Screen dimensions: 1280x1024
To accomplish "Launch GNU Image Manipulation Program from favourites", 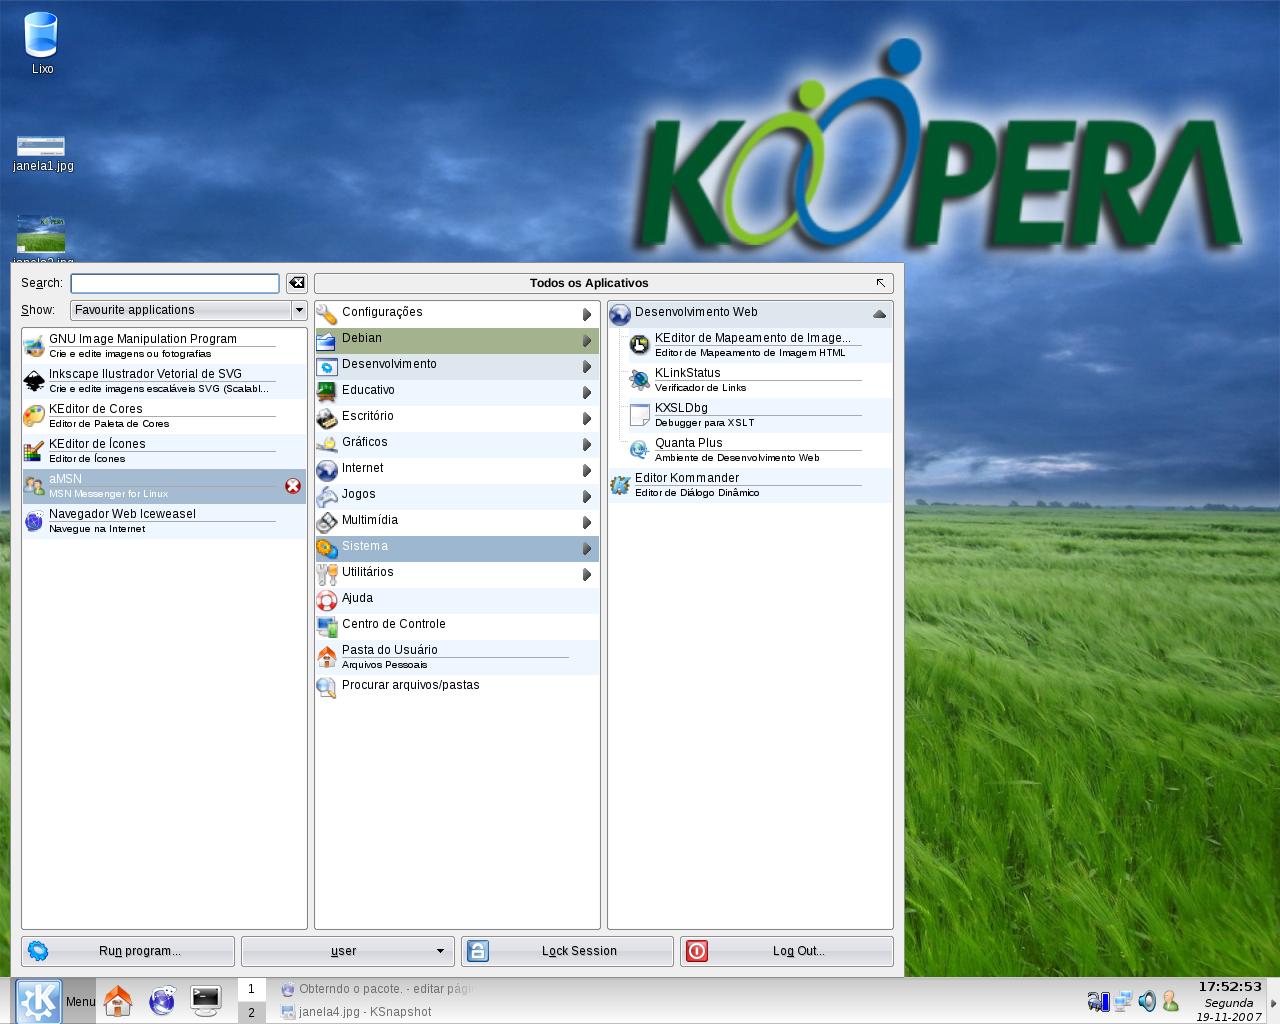I will (164, 346).
